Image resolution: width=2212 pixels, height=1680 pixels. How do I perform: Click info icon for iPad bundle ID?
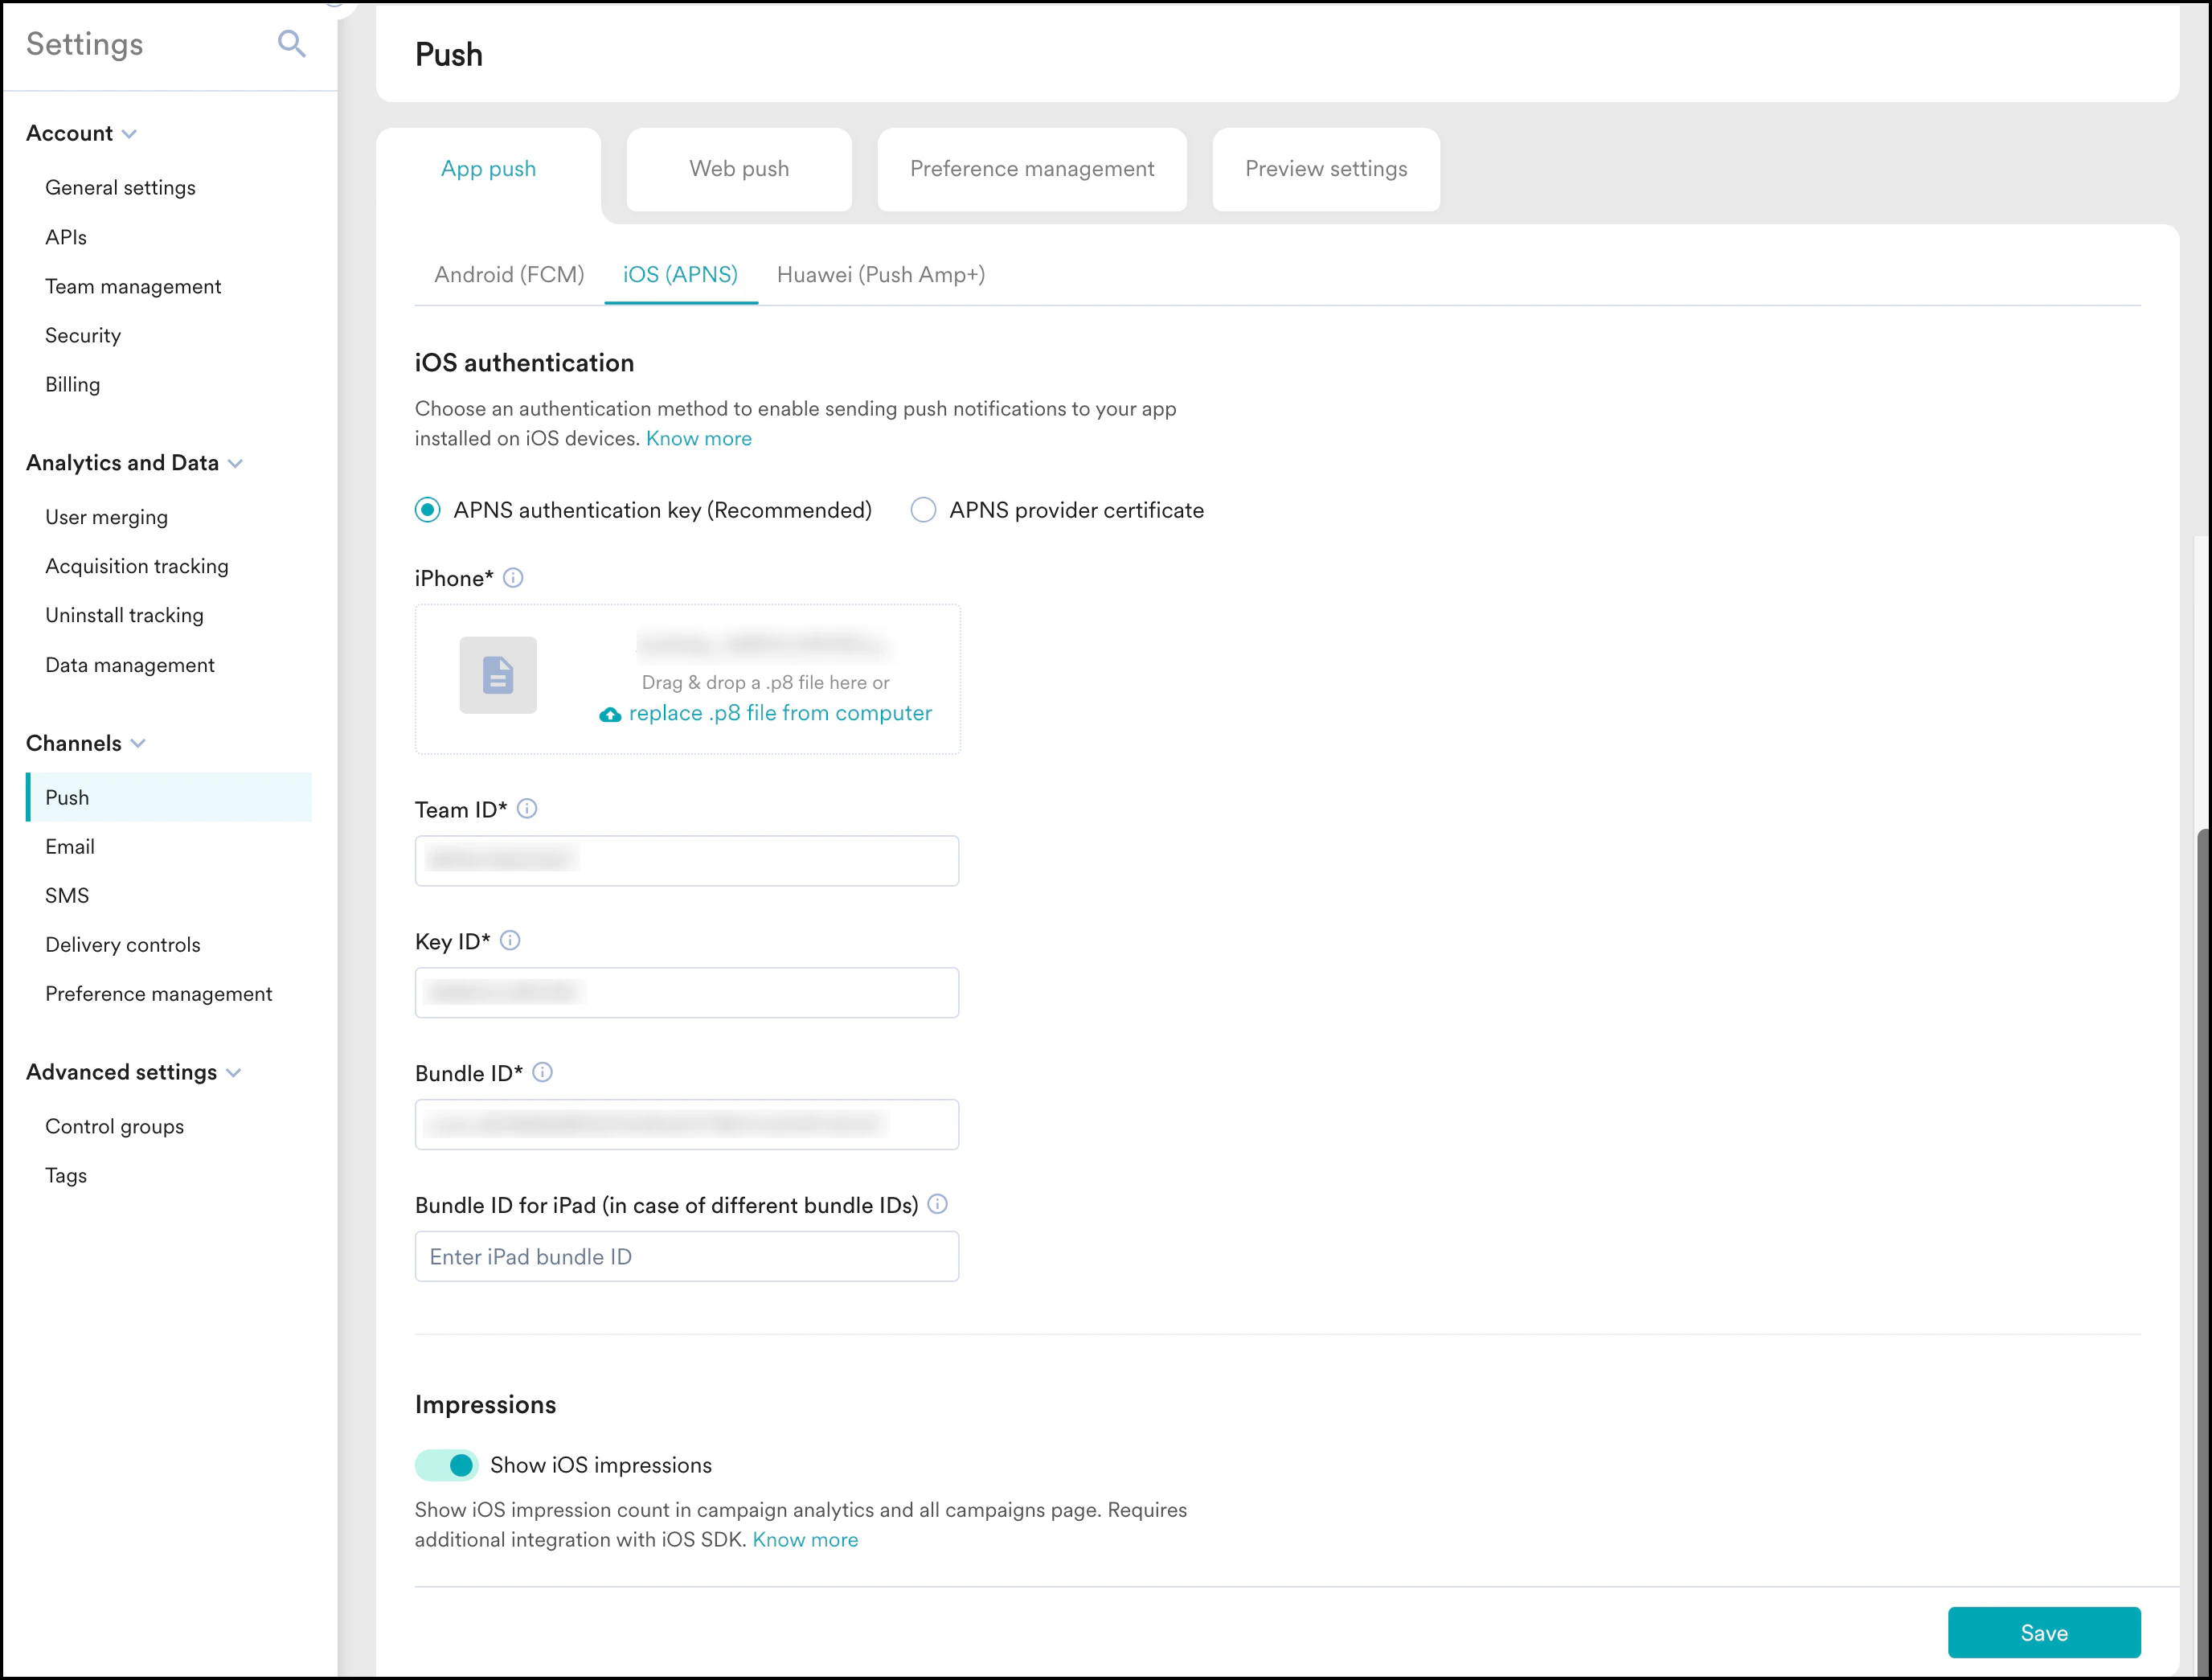pos(937,1204)
